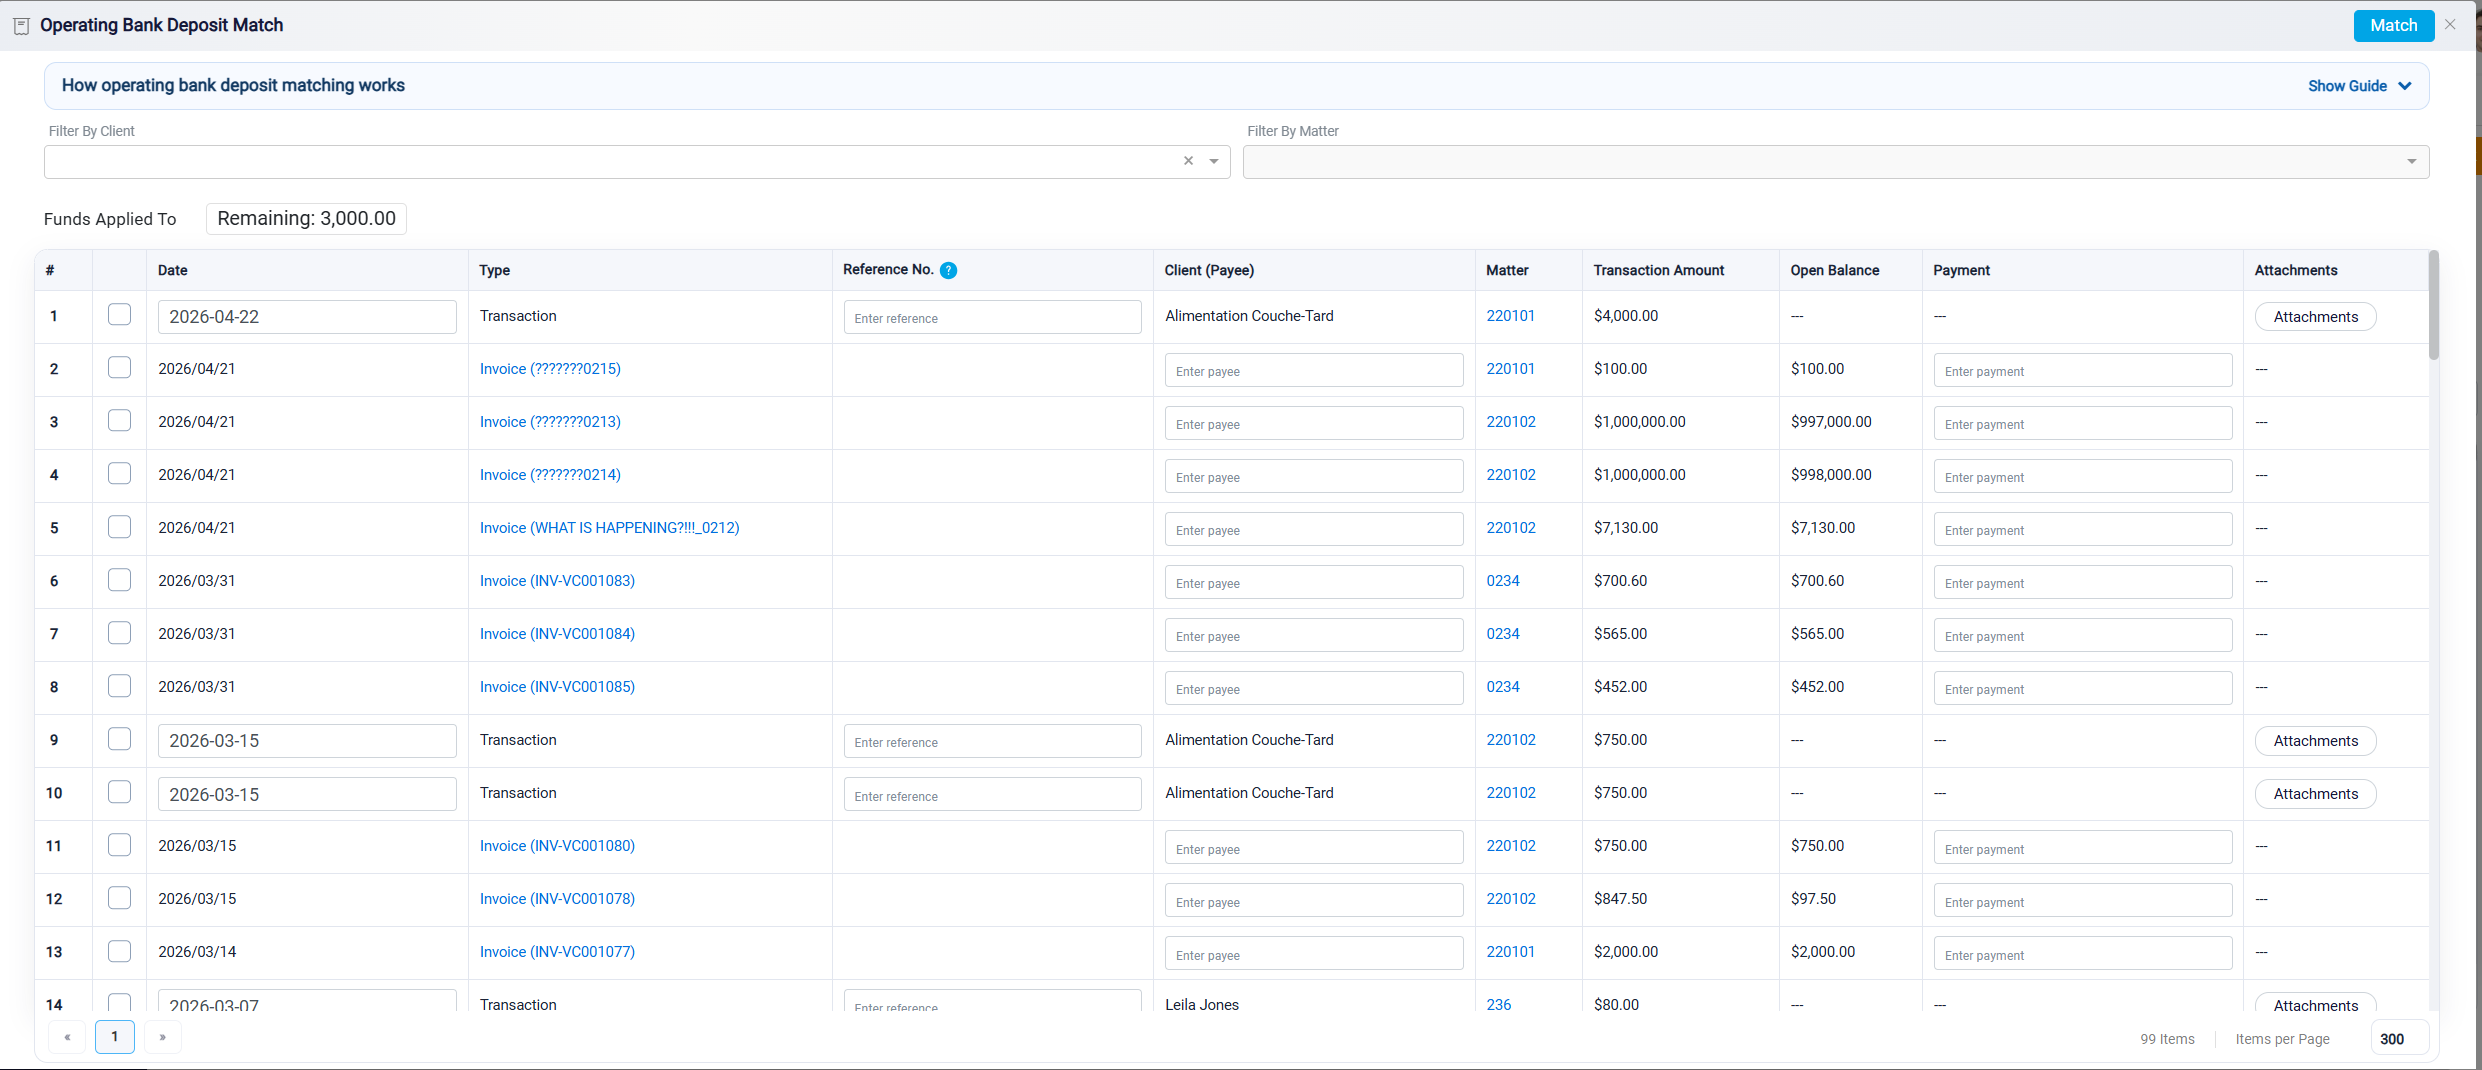This screenshot has width=2482, height=1070.
Task: Open matter 236 link
Action: (1498, 1004)
